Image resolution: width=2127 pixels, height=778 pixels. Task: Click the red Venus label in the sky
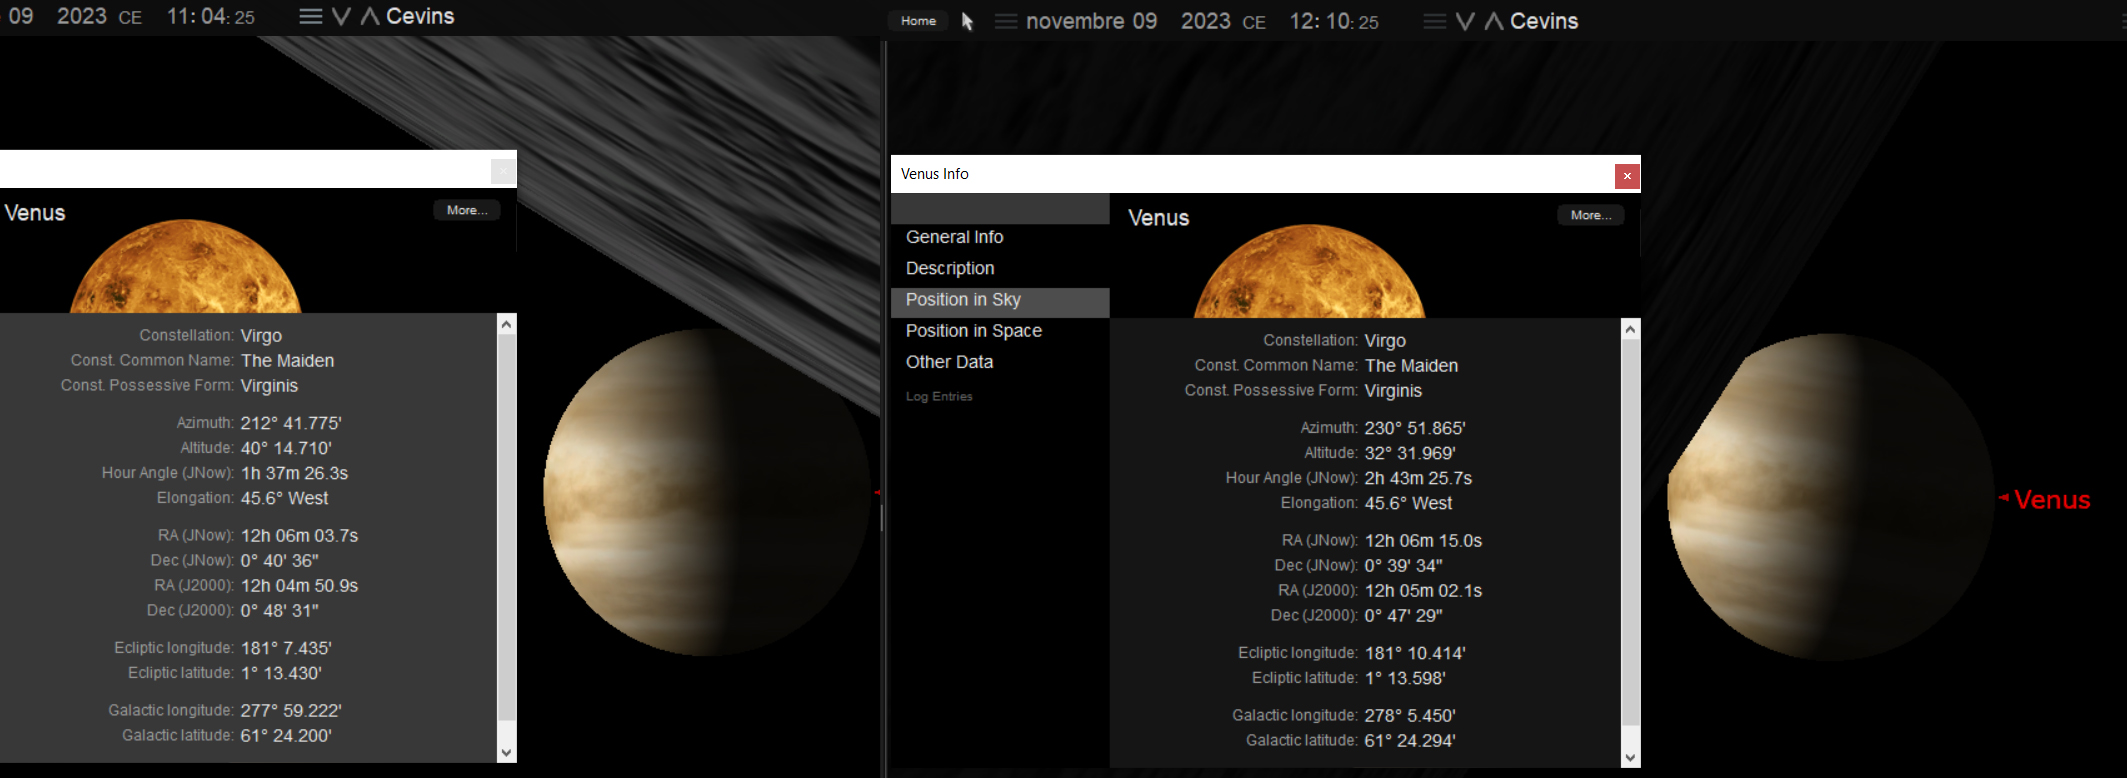[x=2051, y=500]
